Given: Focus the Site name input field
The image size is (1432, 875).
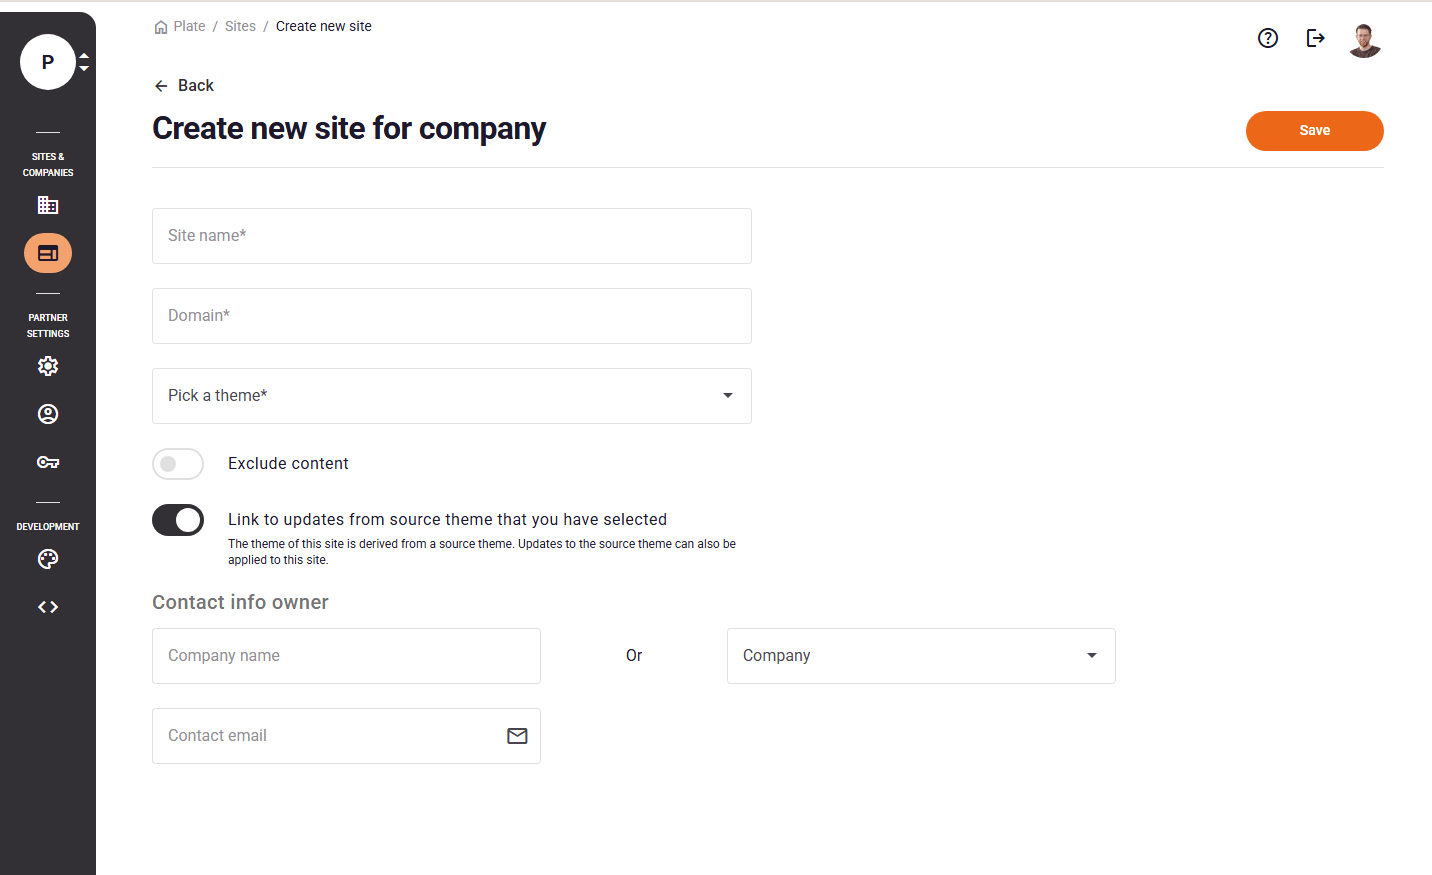Looking at the screenshot, I should pyautogui.click(x=451, y=236).
